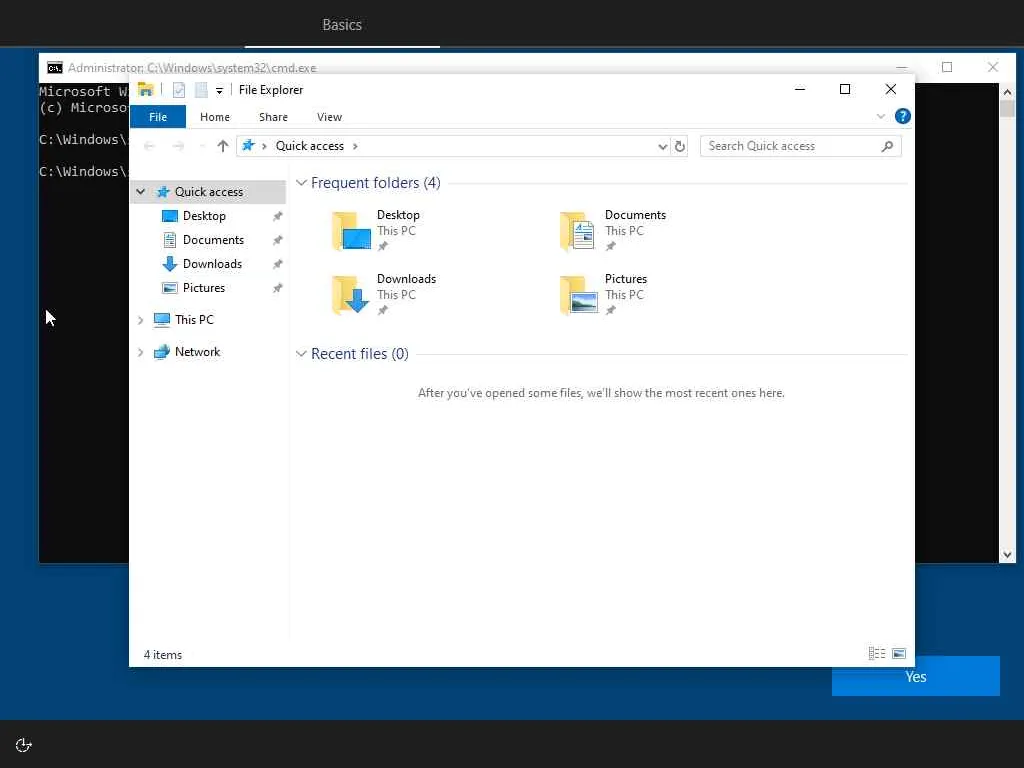
Task: Select This PC in the sidebar
Action: (194, 319)
